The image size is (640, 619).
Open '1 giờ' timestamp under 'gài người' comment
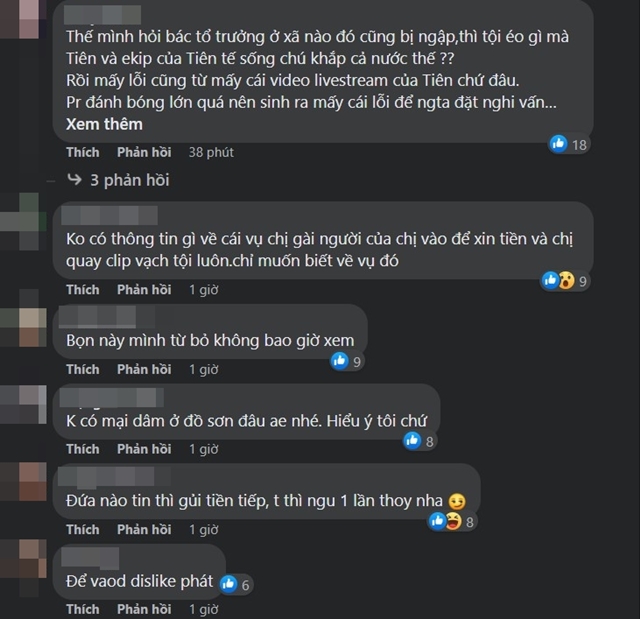click(203, 290)
